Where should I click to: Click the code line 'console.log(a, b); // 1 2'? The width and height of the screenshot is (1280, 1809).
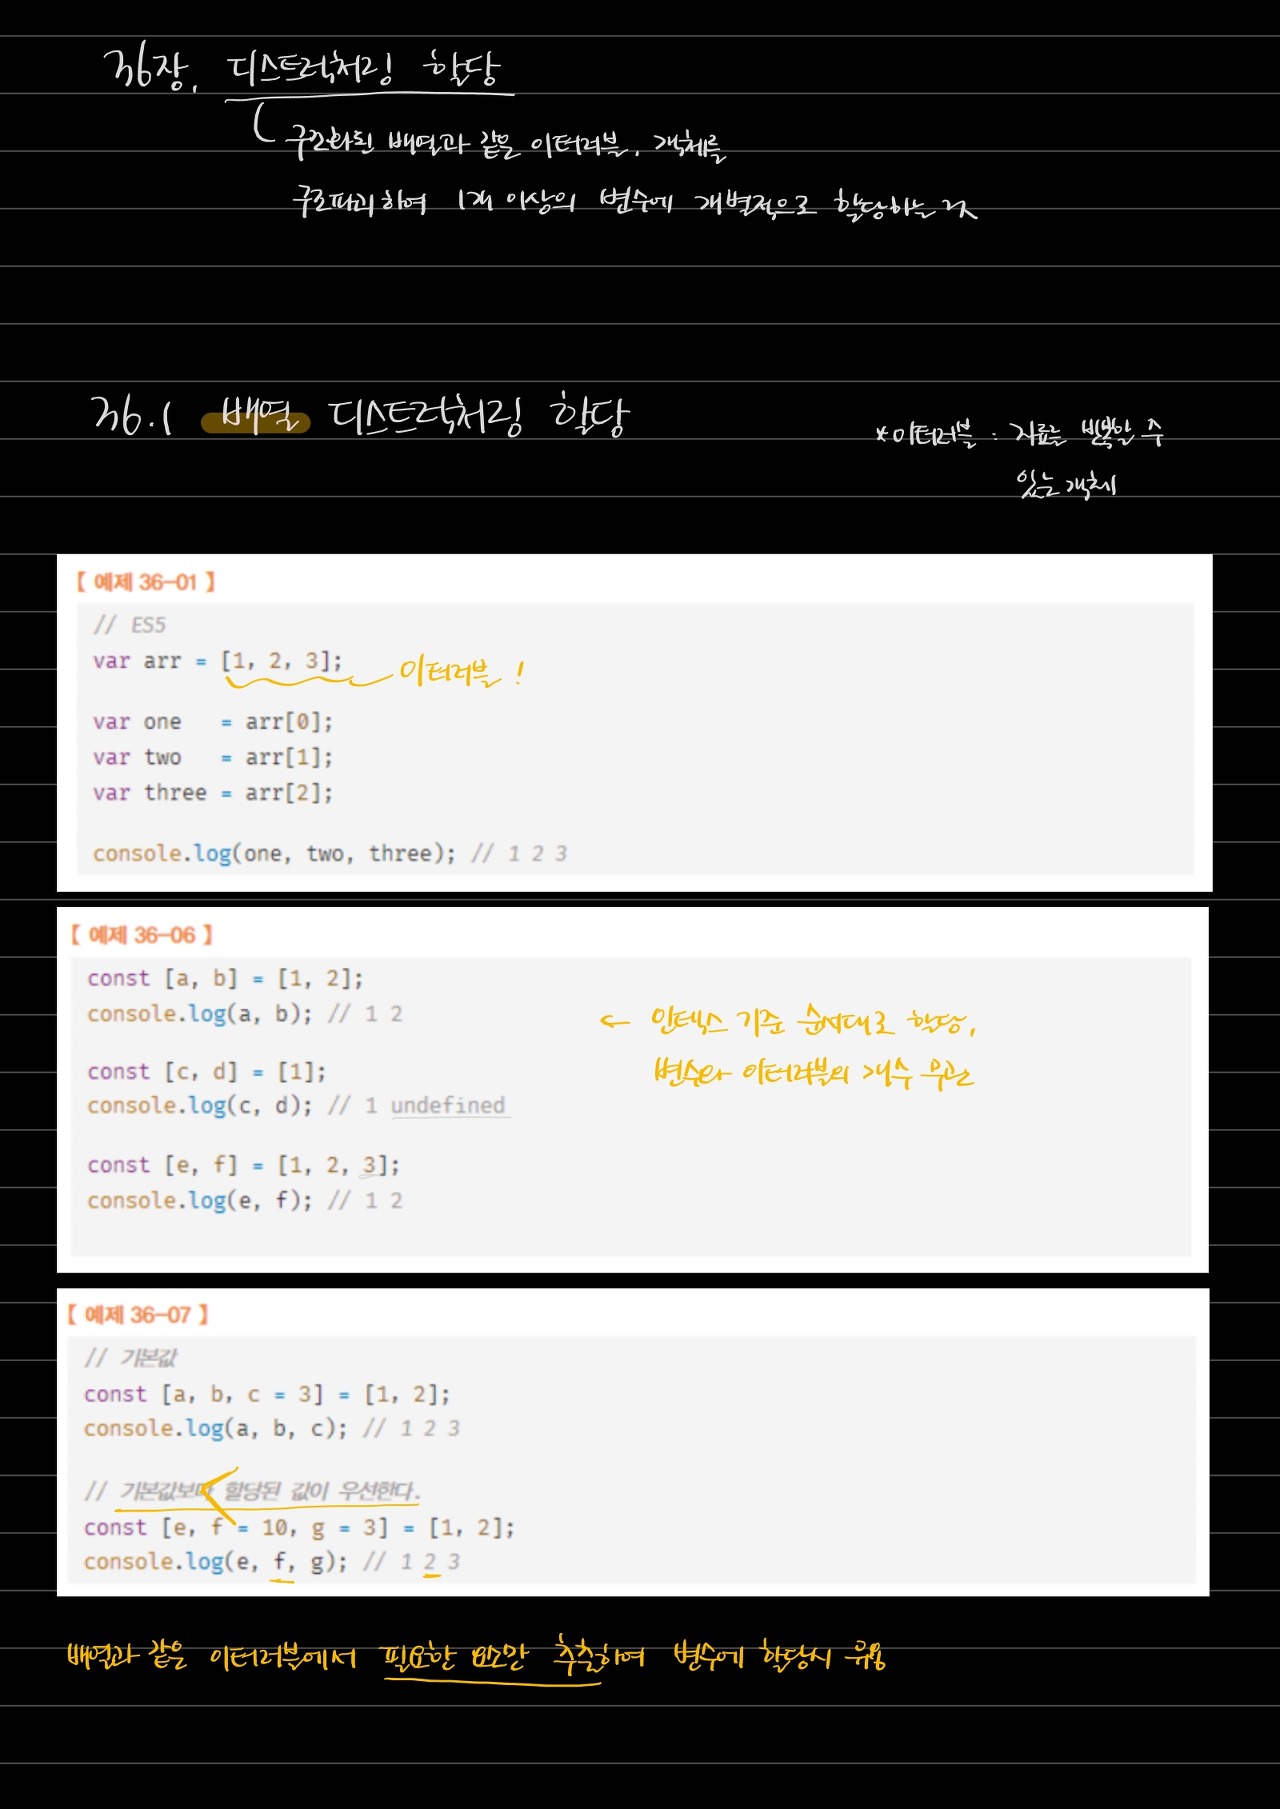pos(245,1014)
